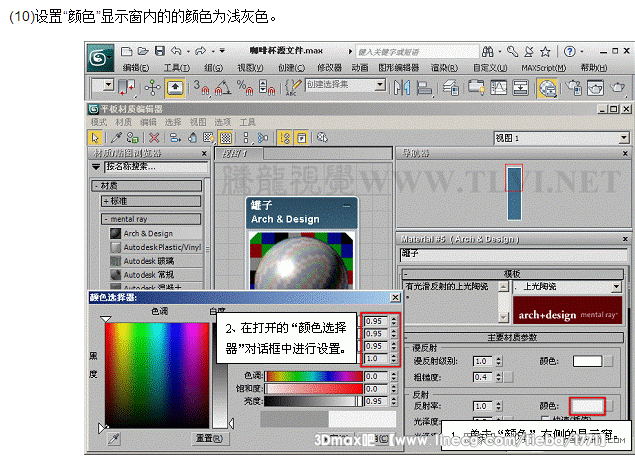635x457 pixels.
Task: Open the Schematic View icon
Action: (520, 88)
